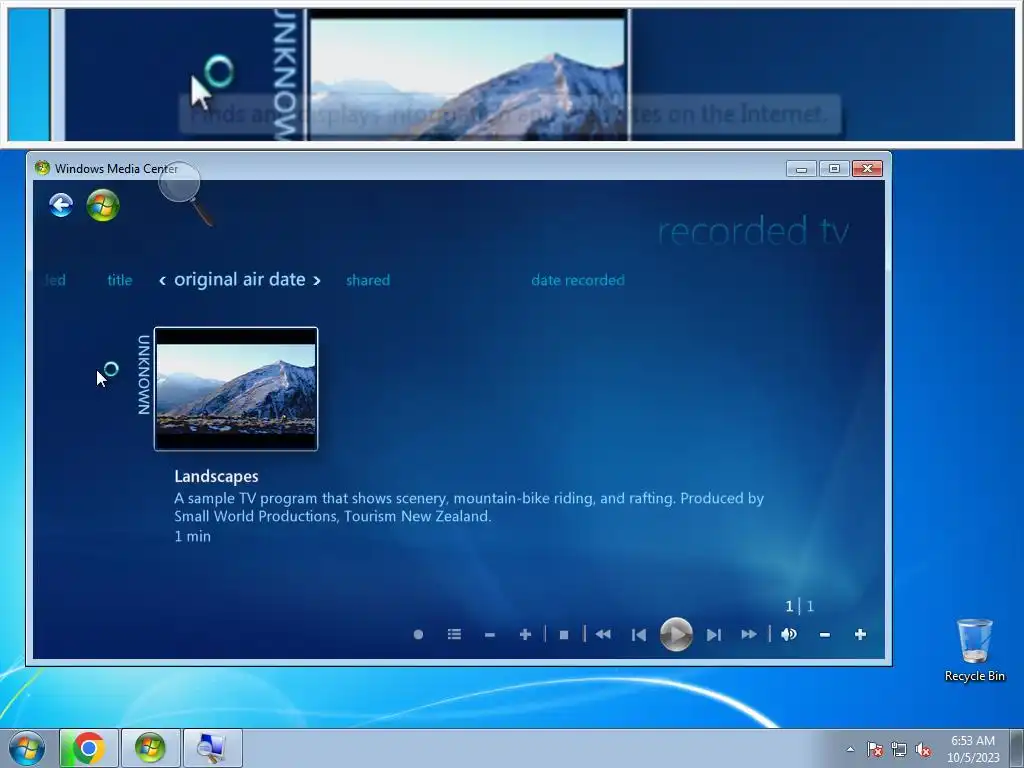Show hidden tray icons arrow
1024x768 pixels.
click(850, 749)
